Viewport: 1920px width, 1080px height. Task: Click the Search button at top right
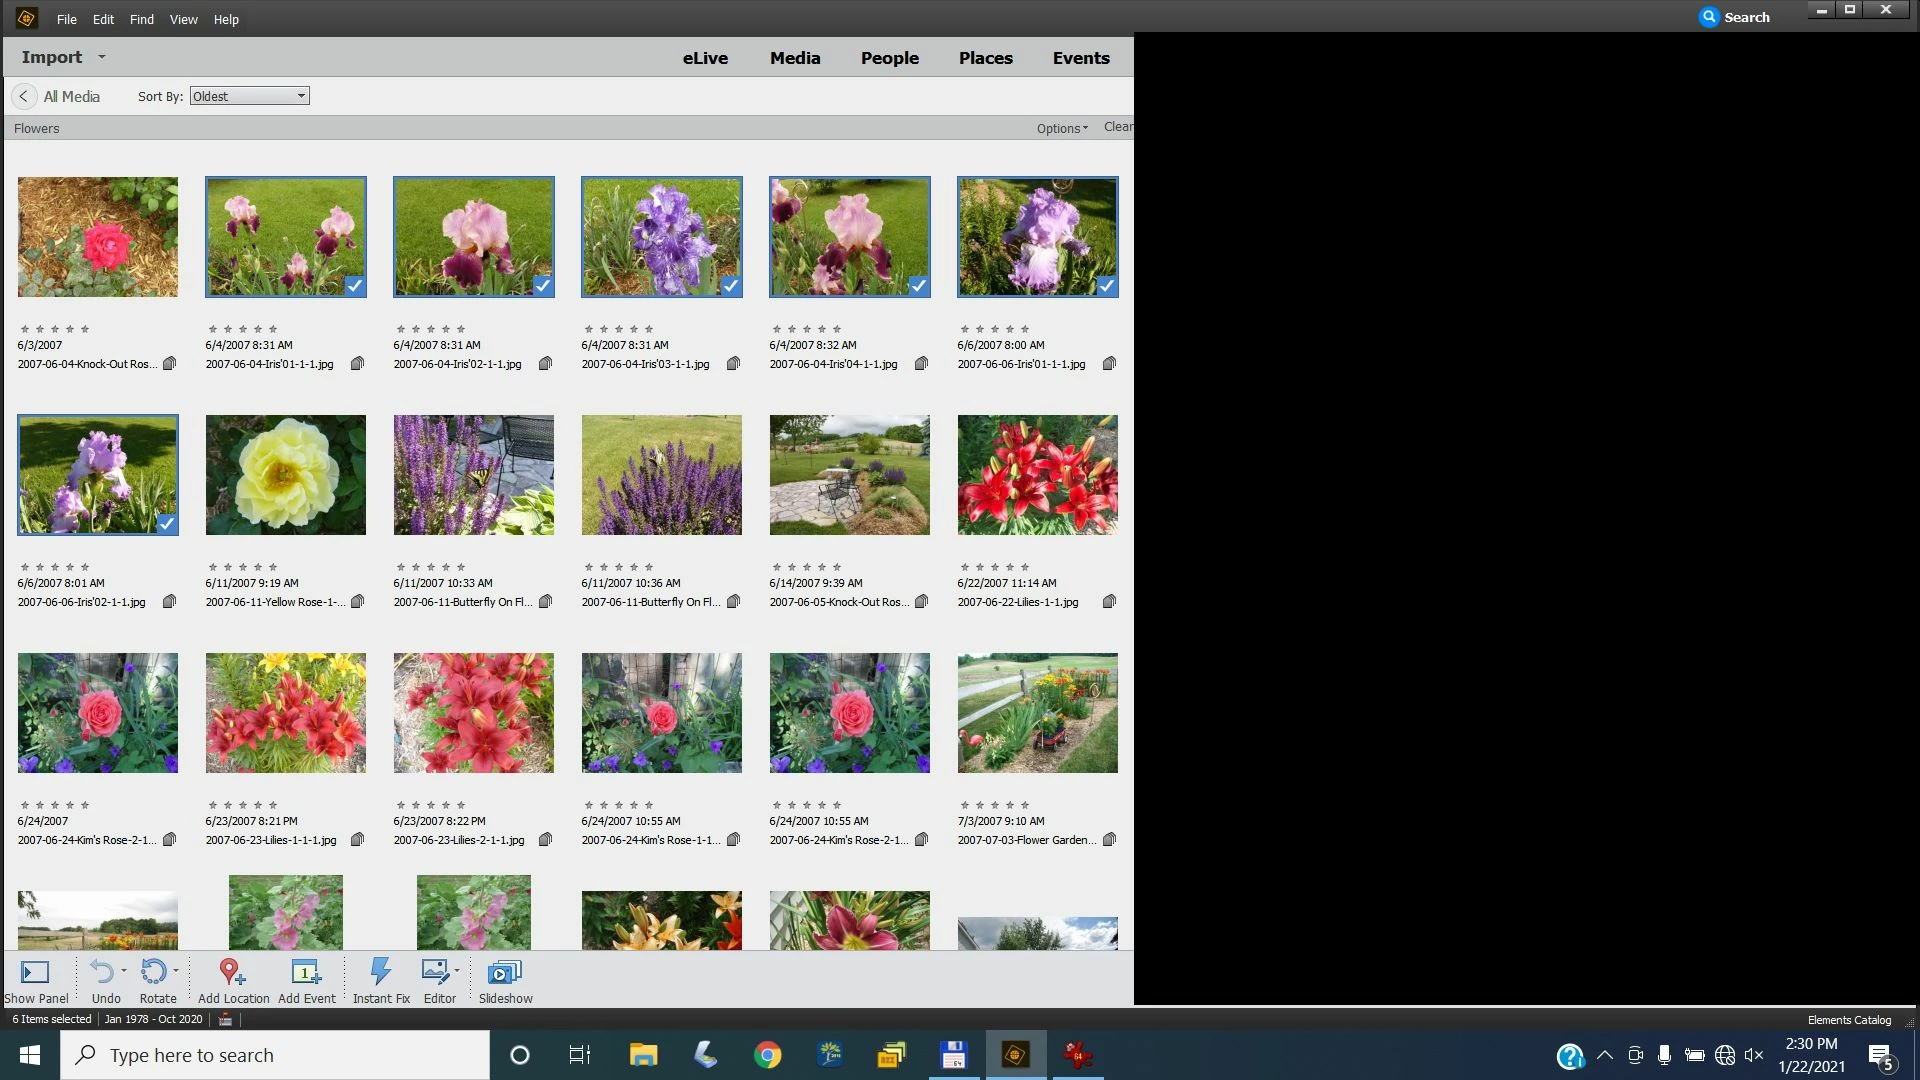pyautogui.click(x=1735, y=17)
